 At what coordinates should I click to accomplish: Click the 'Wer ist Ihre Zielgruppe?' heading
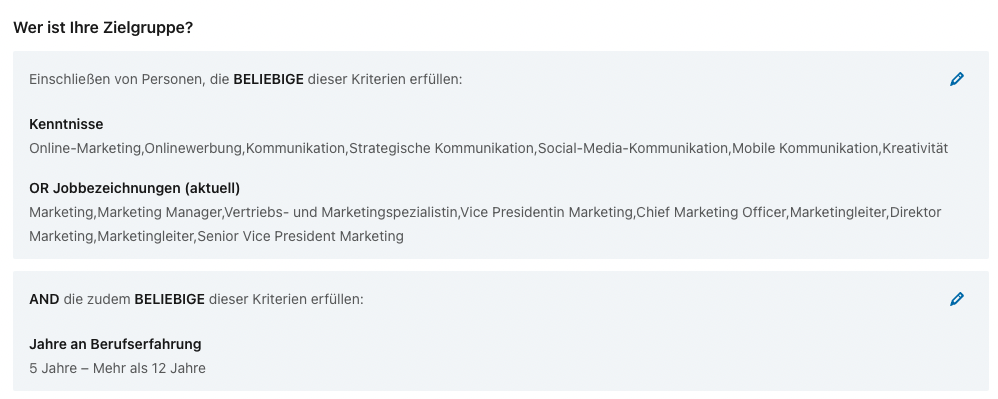pyautogui.click(x=103, y=28)
